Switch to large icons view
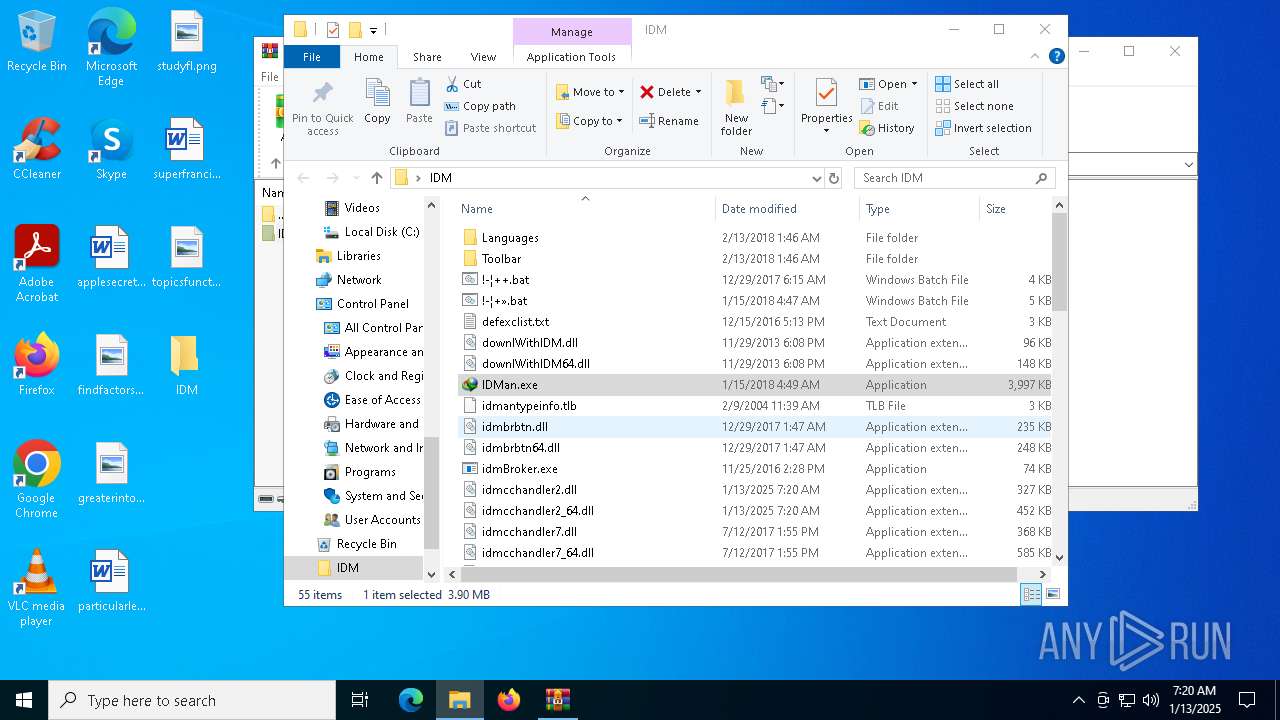Image resolution: width=1280 pixels, height=720 pixels. pyautogui.click(x=1052, y=594)
